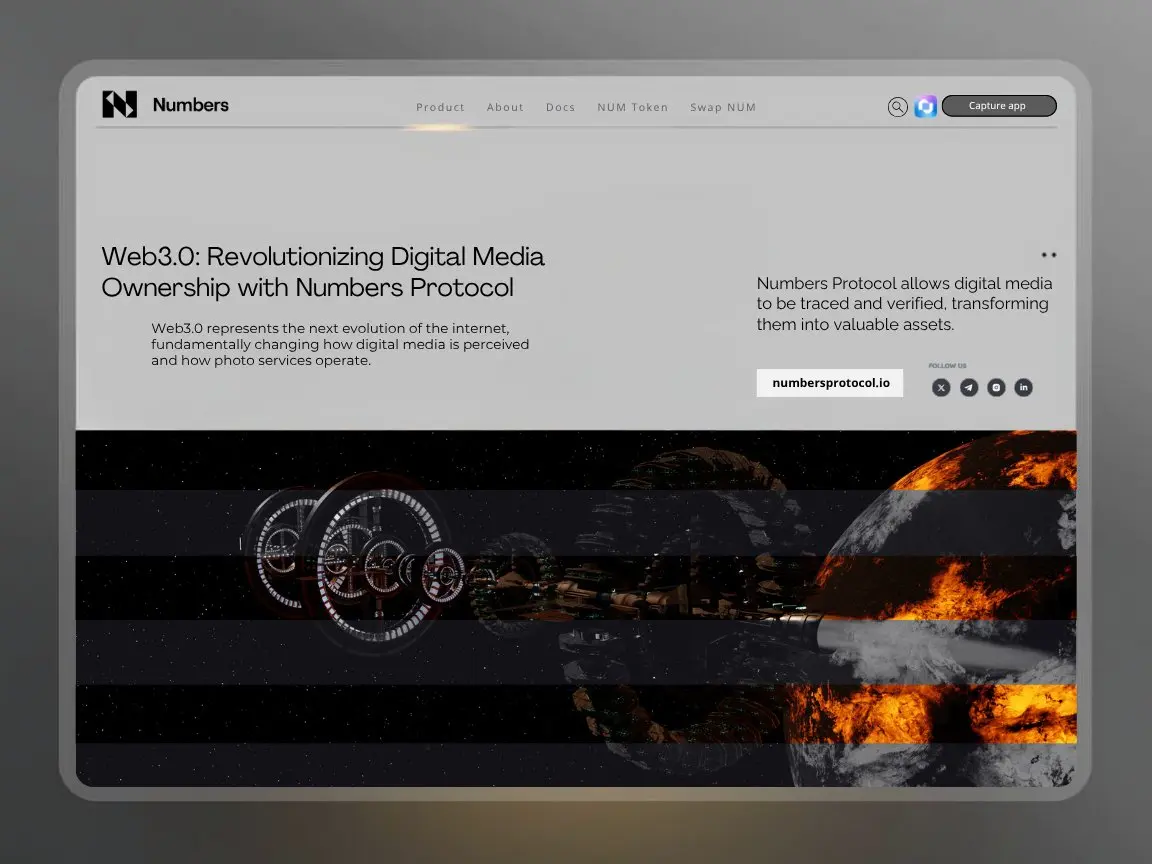This screenshot has height=864, width=1152.
Task: Open the About menu item
Action: tap(505, 107)
